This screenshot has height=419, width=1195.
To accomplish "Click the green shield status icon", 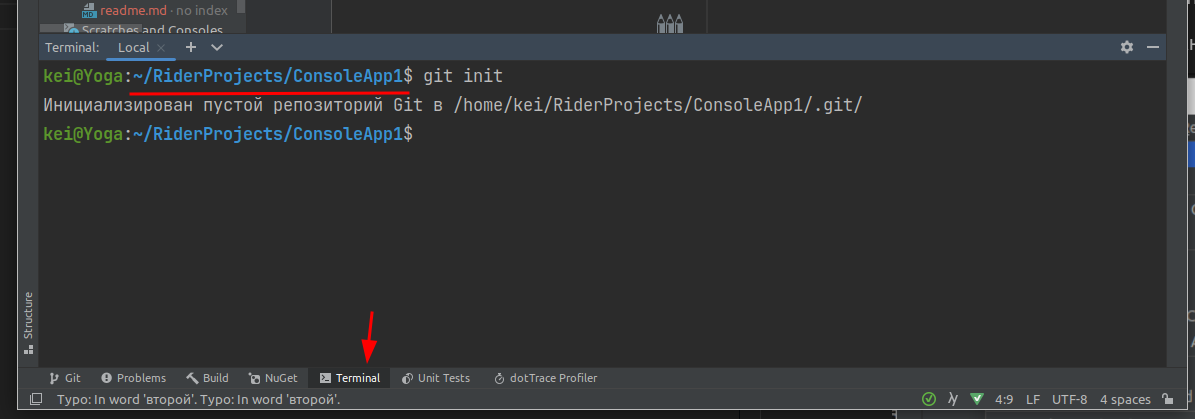I will coord(977,400).
